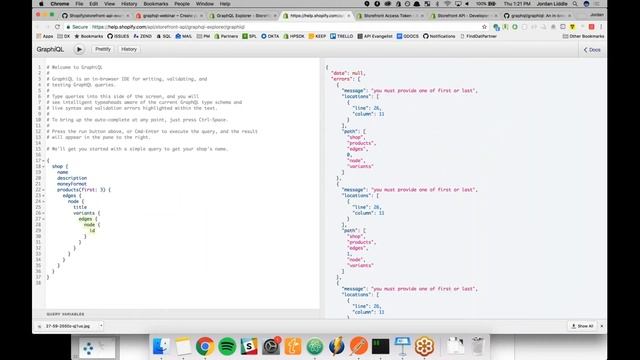This screenshot has height=360, width=640.
Task: Collapse the node block at line 24
Action: point(44,201)
